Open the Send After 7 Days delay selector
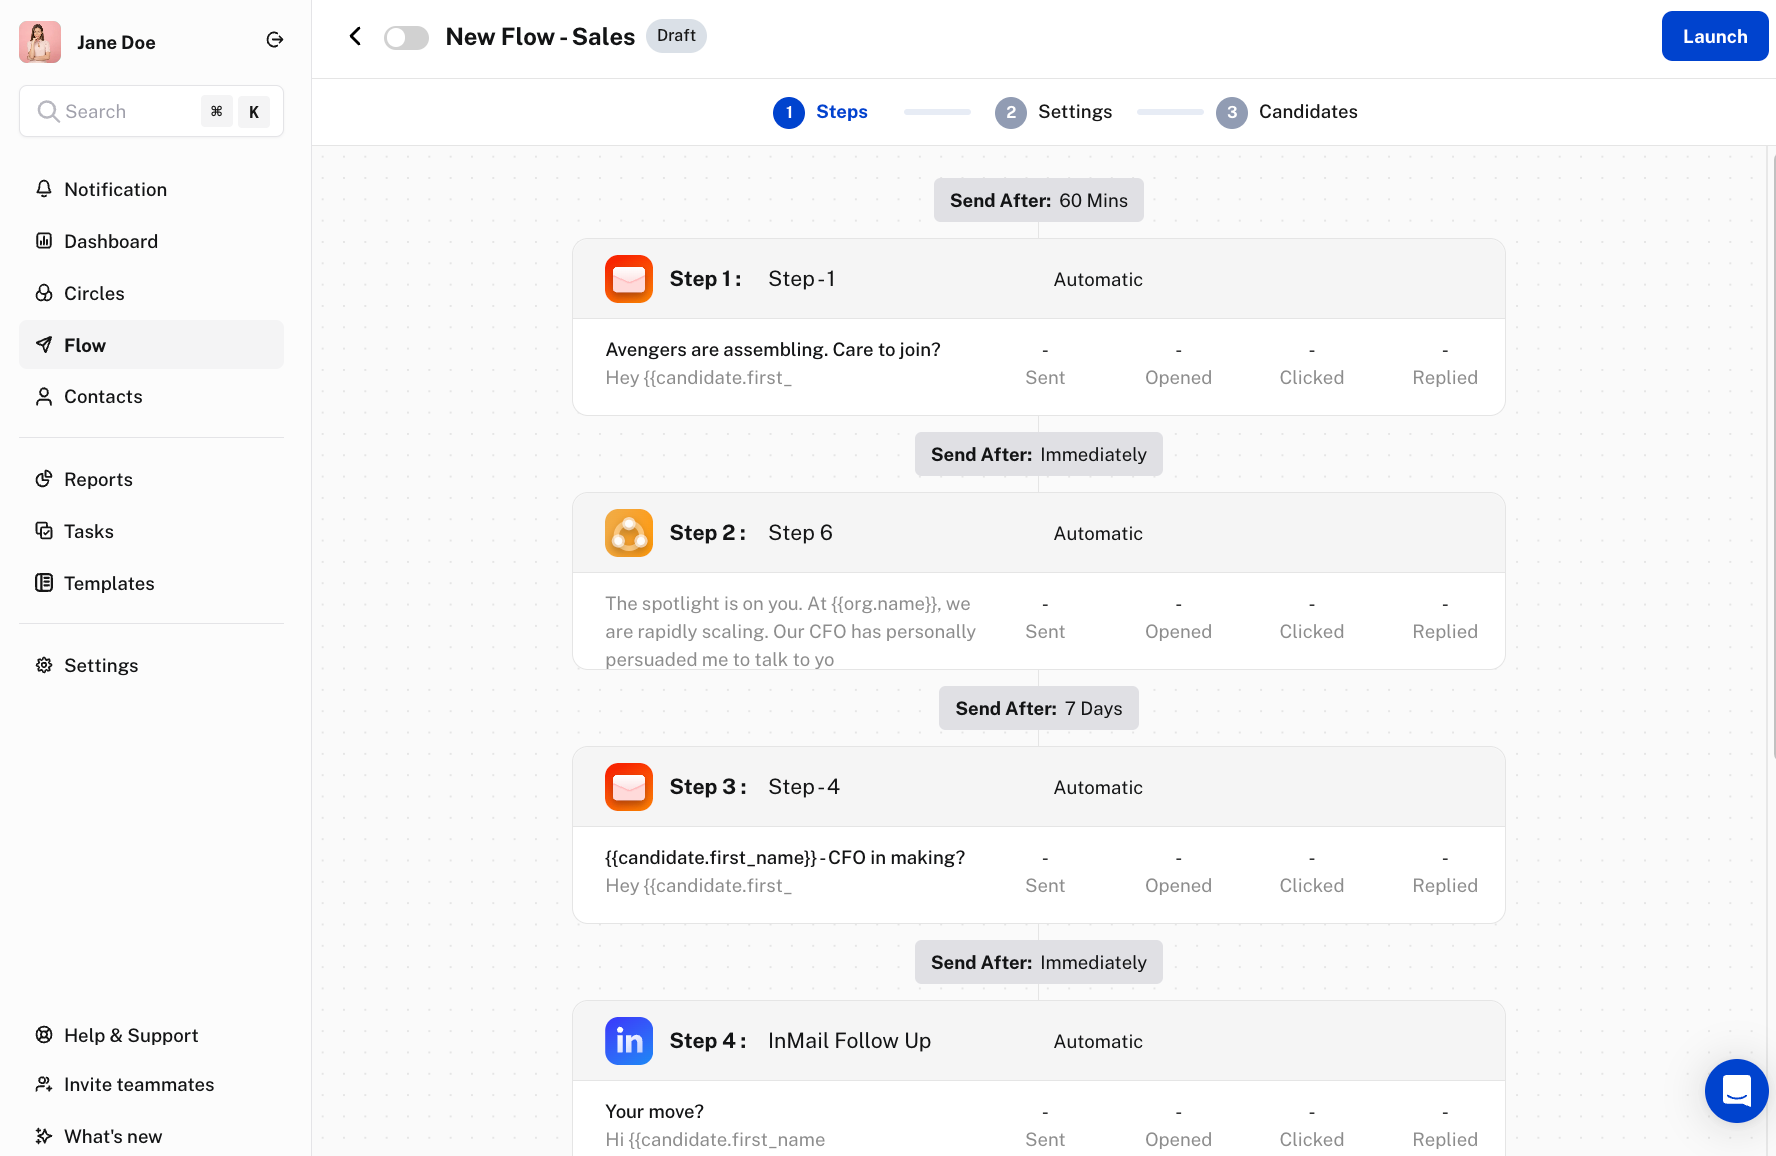Viewport: 1776px width, 1156px height. (x=1038, y=708)
